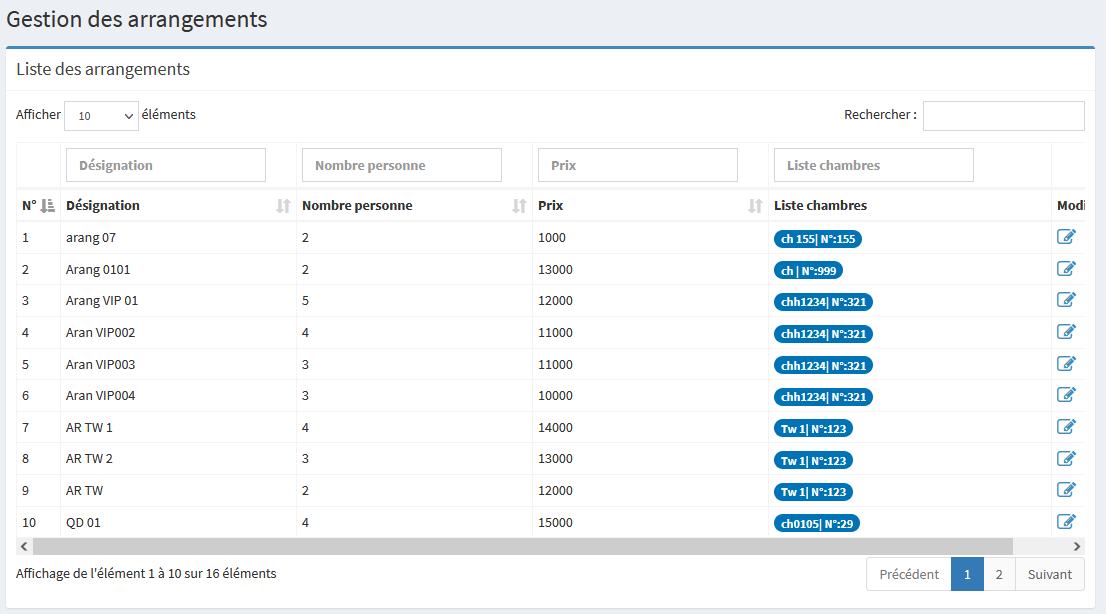Go to page 2 of results
The width and height of the screenshot is (1106, 614).
pyautogui.click(x=999, y=574)
